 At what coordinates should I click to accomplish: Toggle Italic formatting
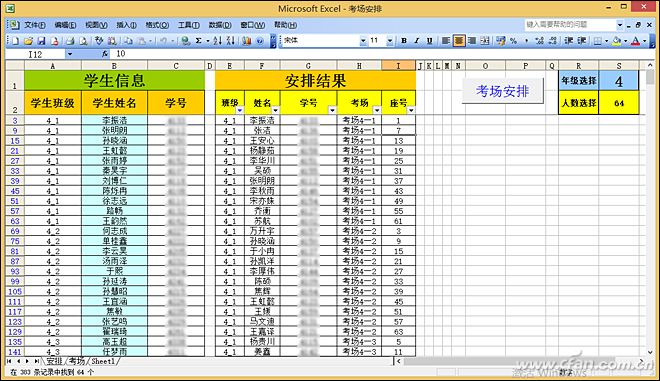pos(417,41)
